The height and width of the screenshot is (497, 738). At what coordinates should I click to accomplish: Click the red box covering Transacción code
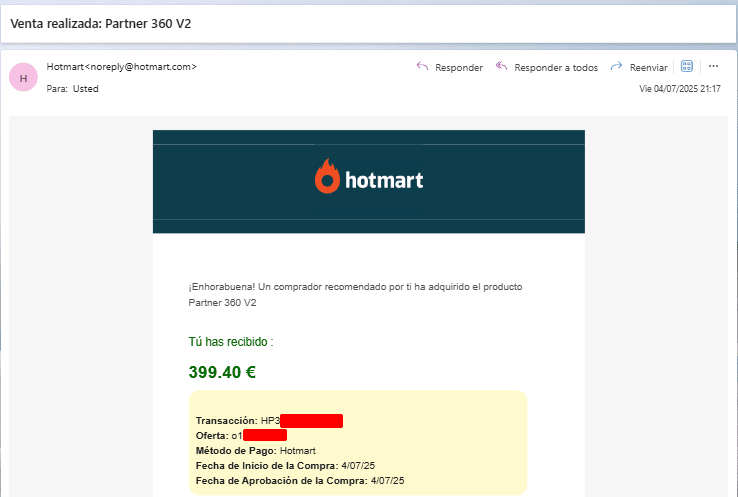[311, 421]
